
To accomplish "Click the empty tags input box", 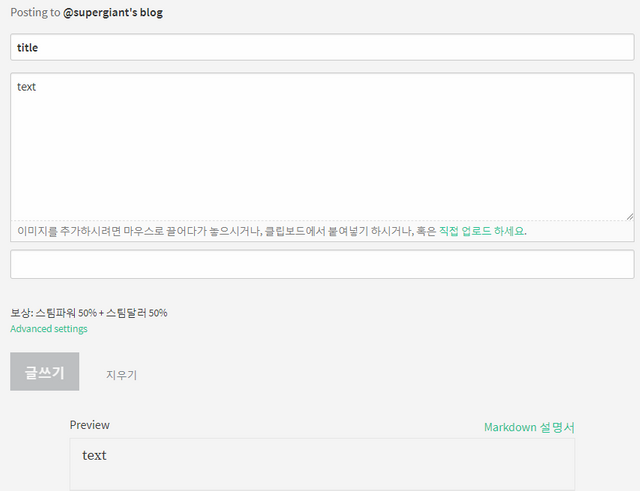I will pos(322,264).
